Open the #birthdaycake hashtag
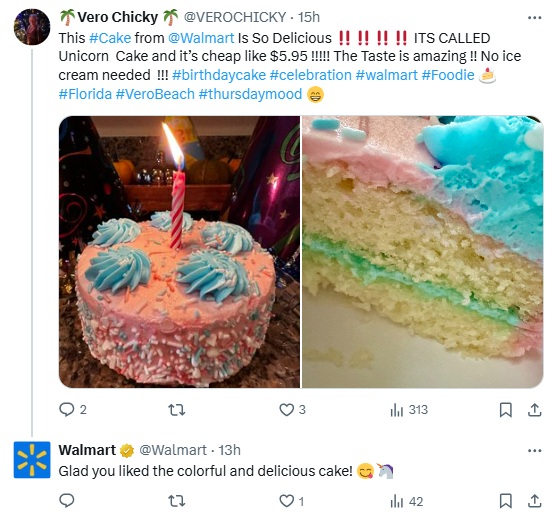The height and width of the screenshot is (519, 557). click(219, 75)
